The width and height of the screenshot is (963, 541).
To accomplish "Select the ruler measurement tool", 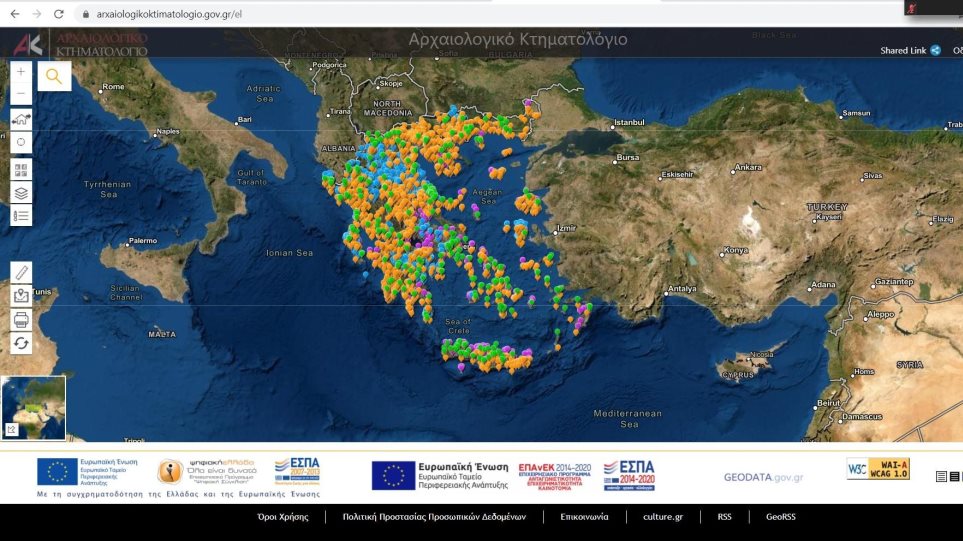I will pos(21,272).
